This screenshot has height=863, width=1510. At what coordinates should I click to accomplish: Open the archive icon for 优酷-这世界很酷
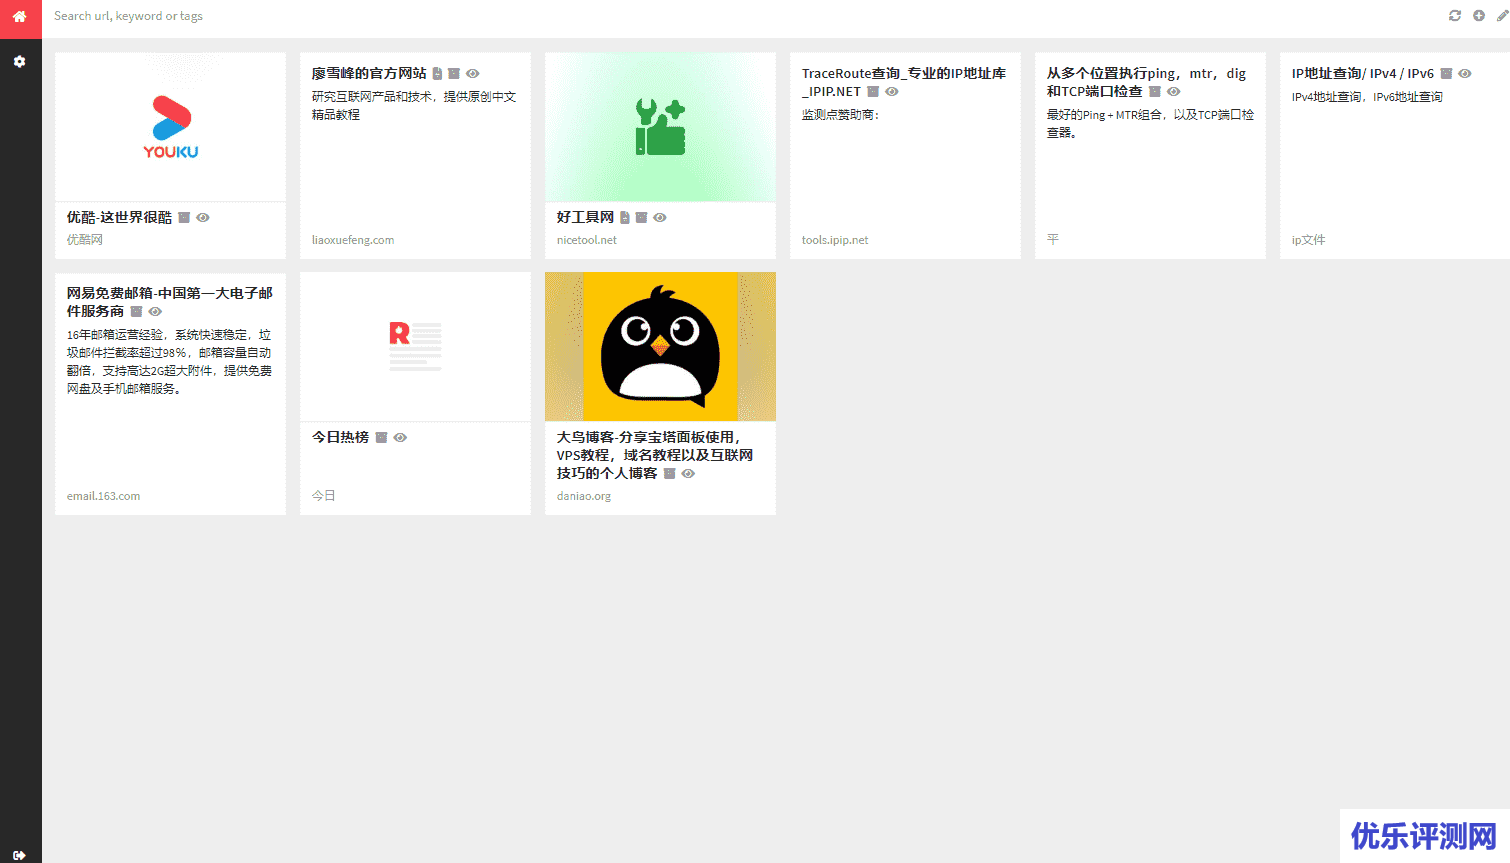click(184, 217)
